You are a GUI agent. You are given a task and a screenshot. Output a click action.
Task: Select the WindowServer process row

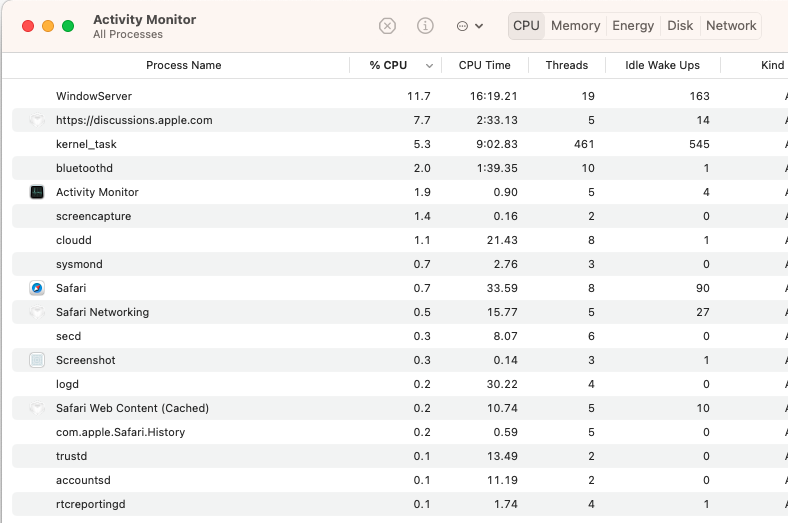[94, 96]
